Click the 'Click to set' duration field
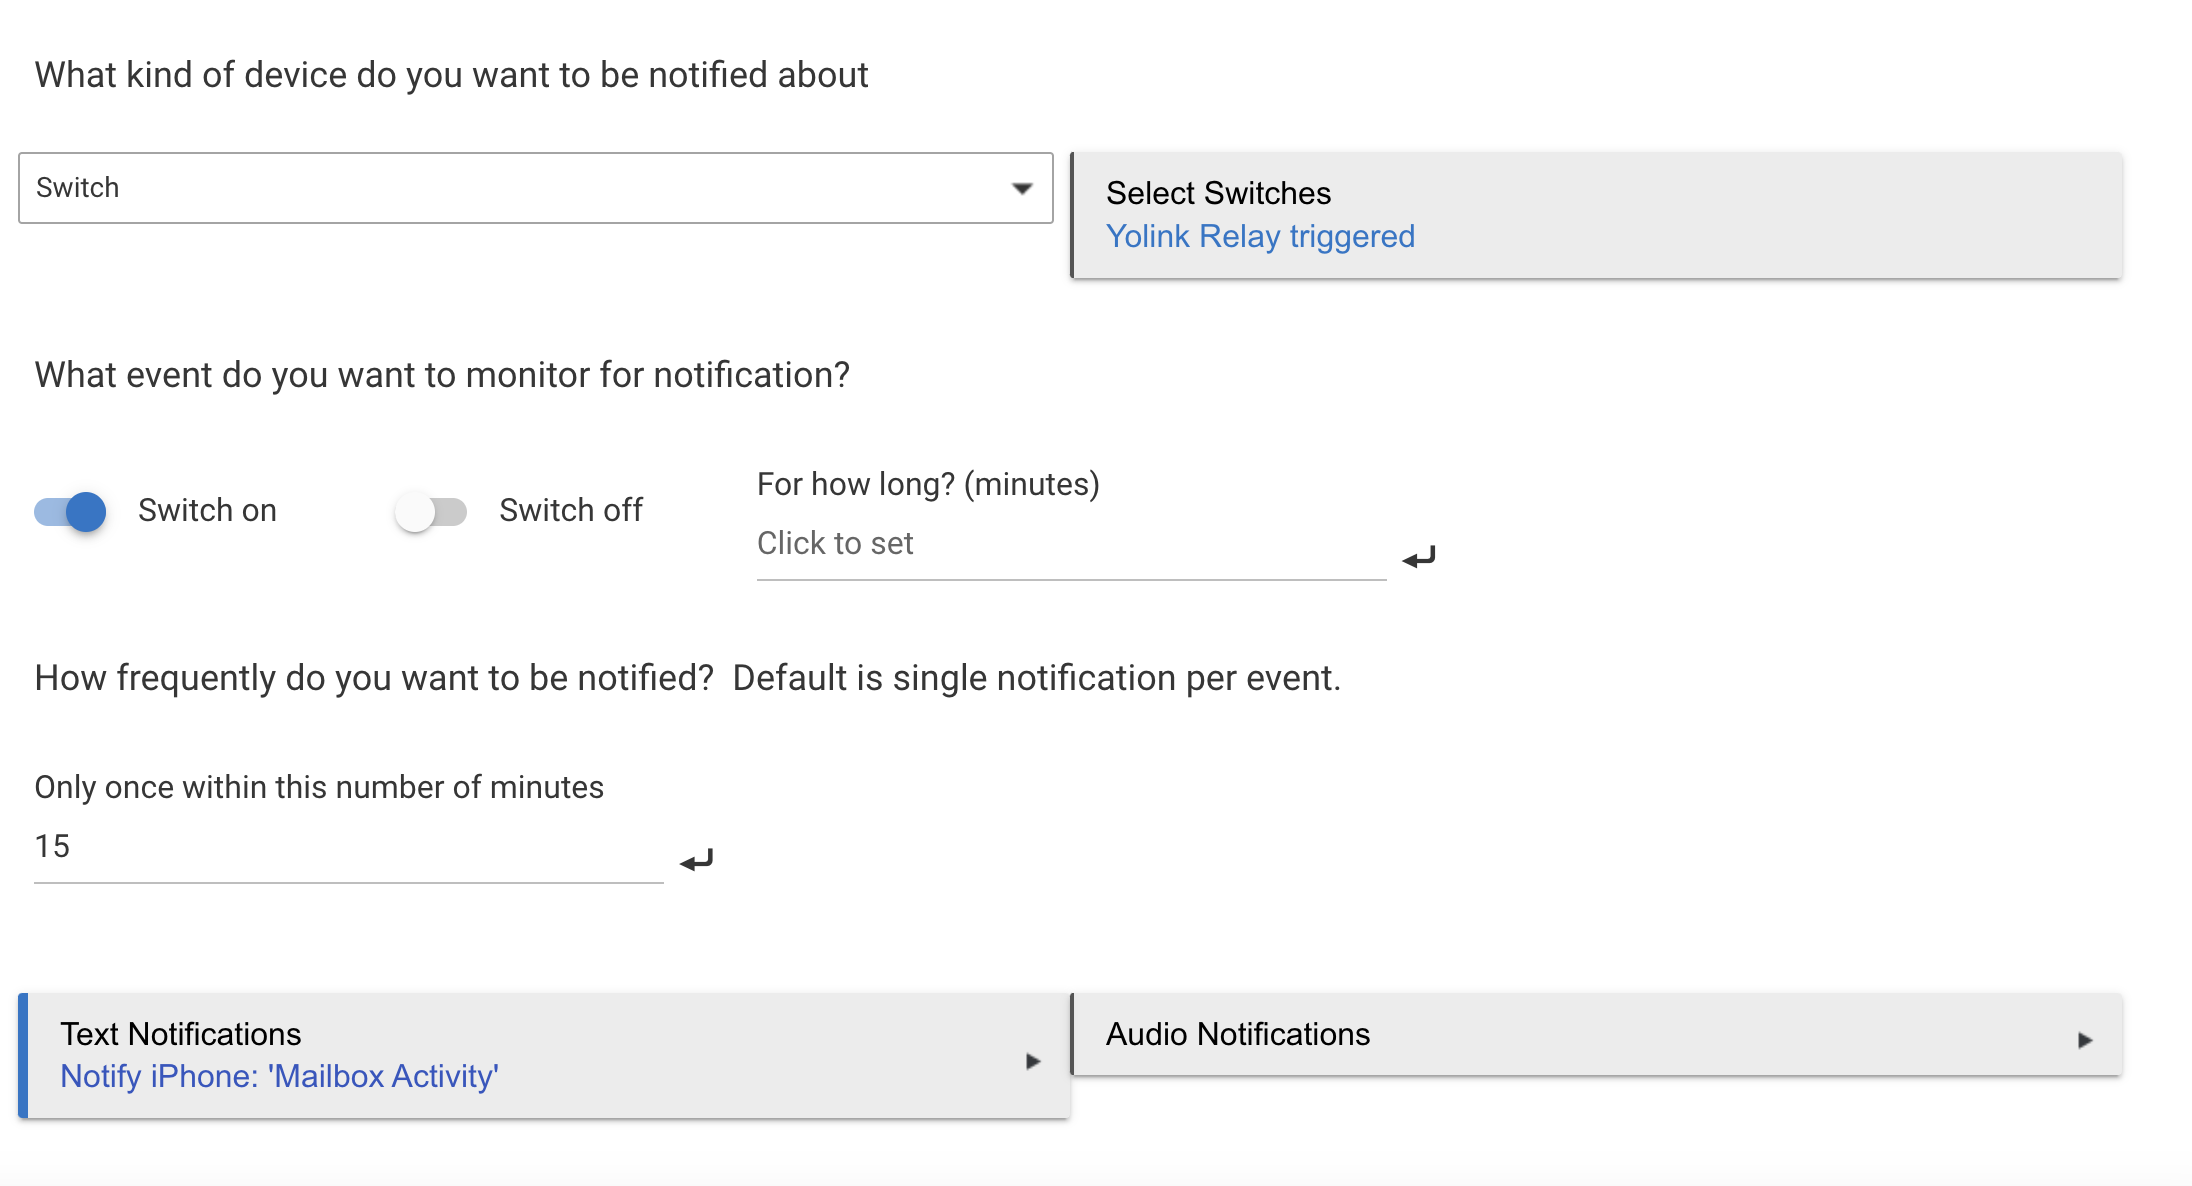The width and height of the screenshot is (2192, 1186). point(1070,543)
